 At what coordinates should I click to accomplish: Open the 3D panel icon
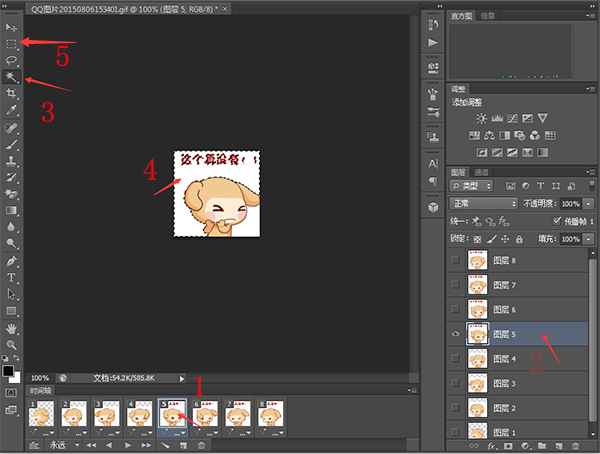point(433,207)
